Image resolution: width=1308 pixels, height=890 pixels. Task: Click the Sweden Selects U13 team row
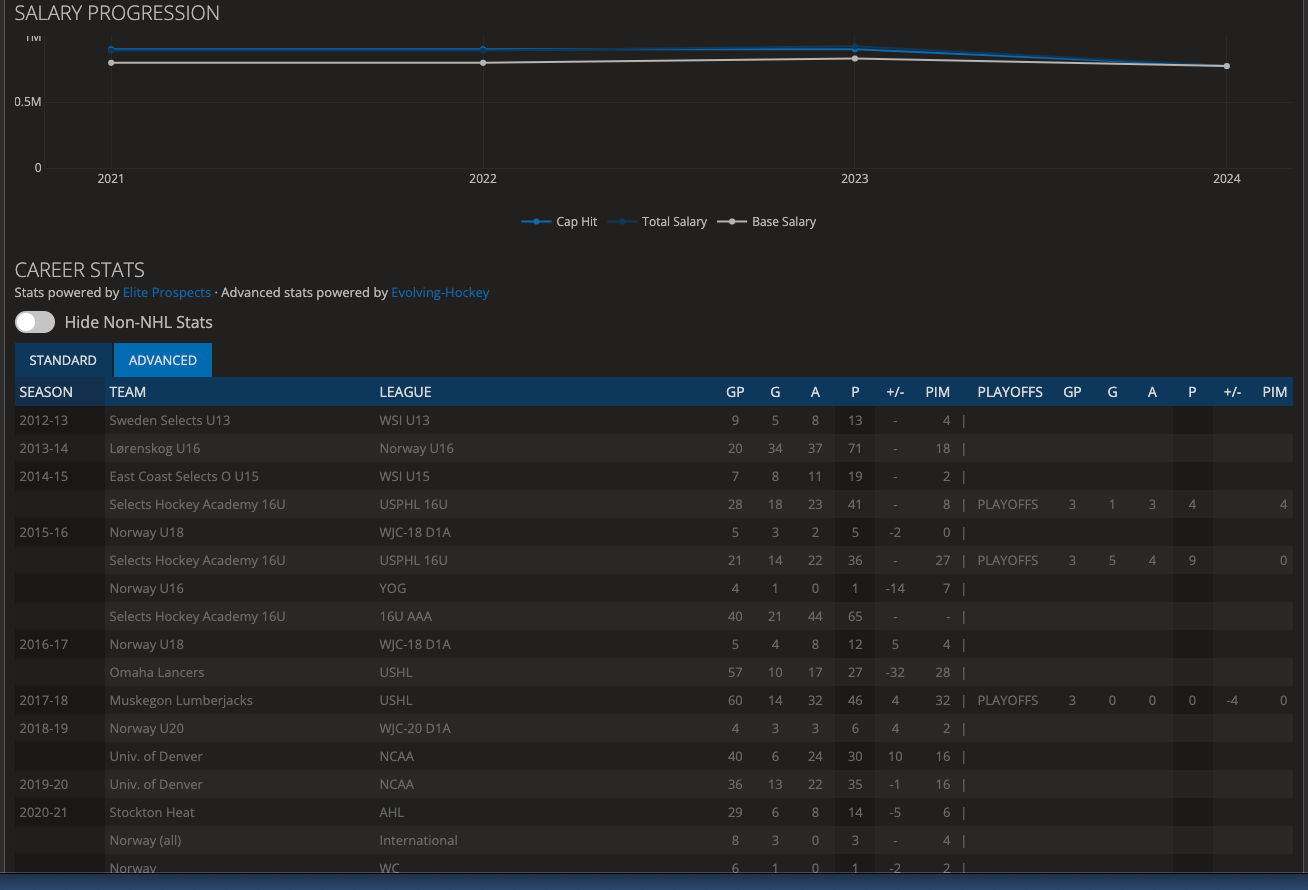point(654,420)
